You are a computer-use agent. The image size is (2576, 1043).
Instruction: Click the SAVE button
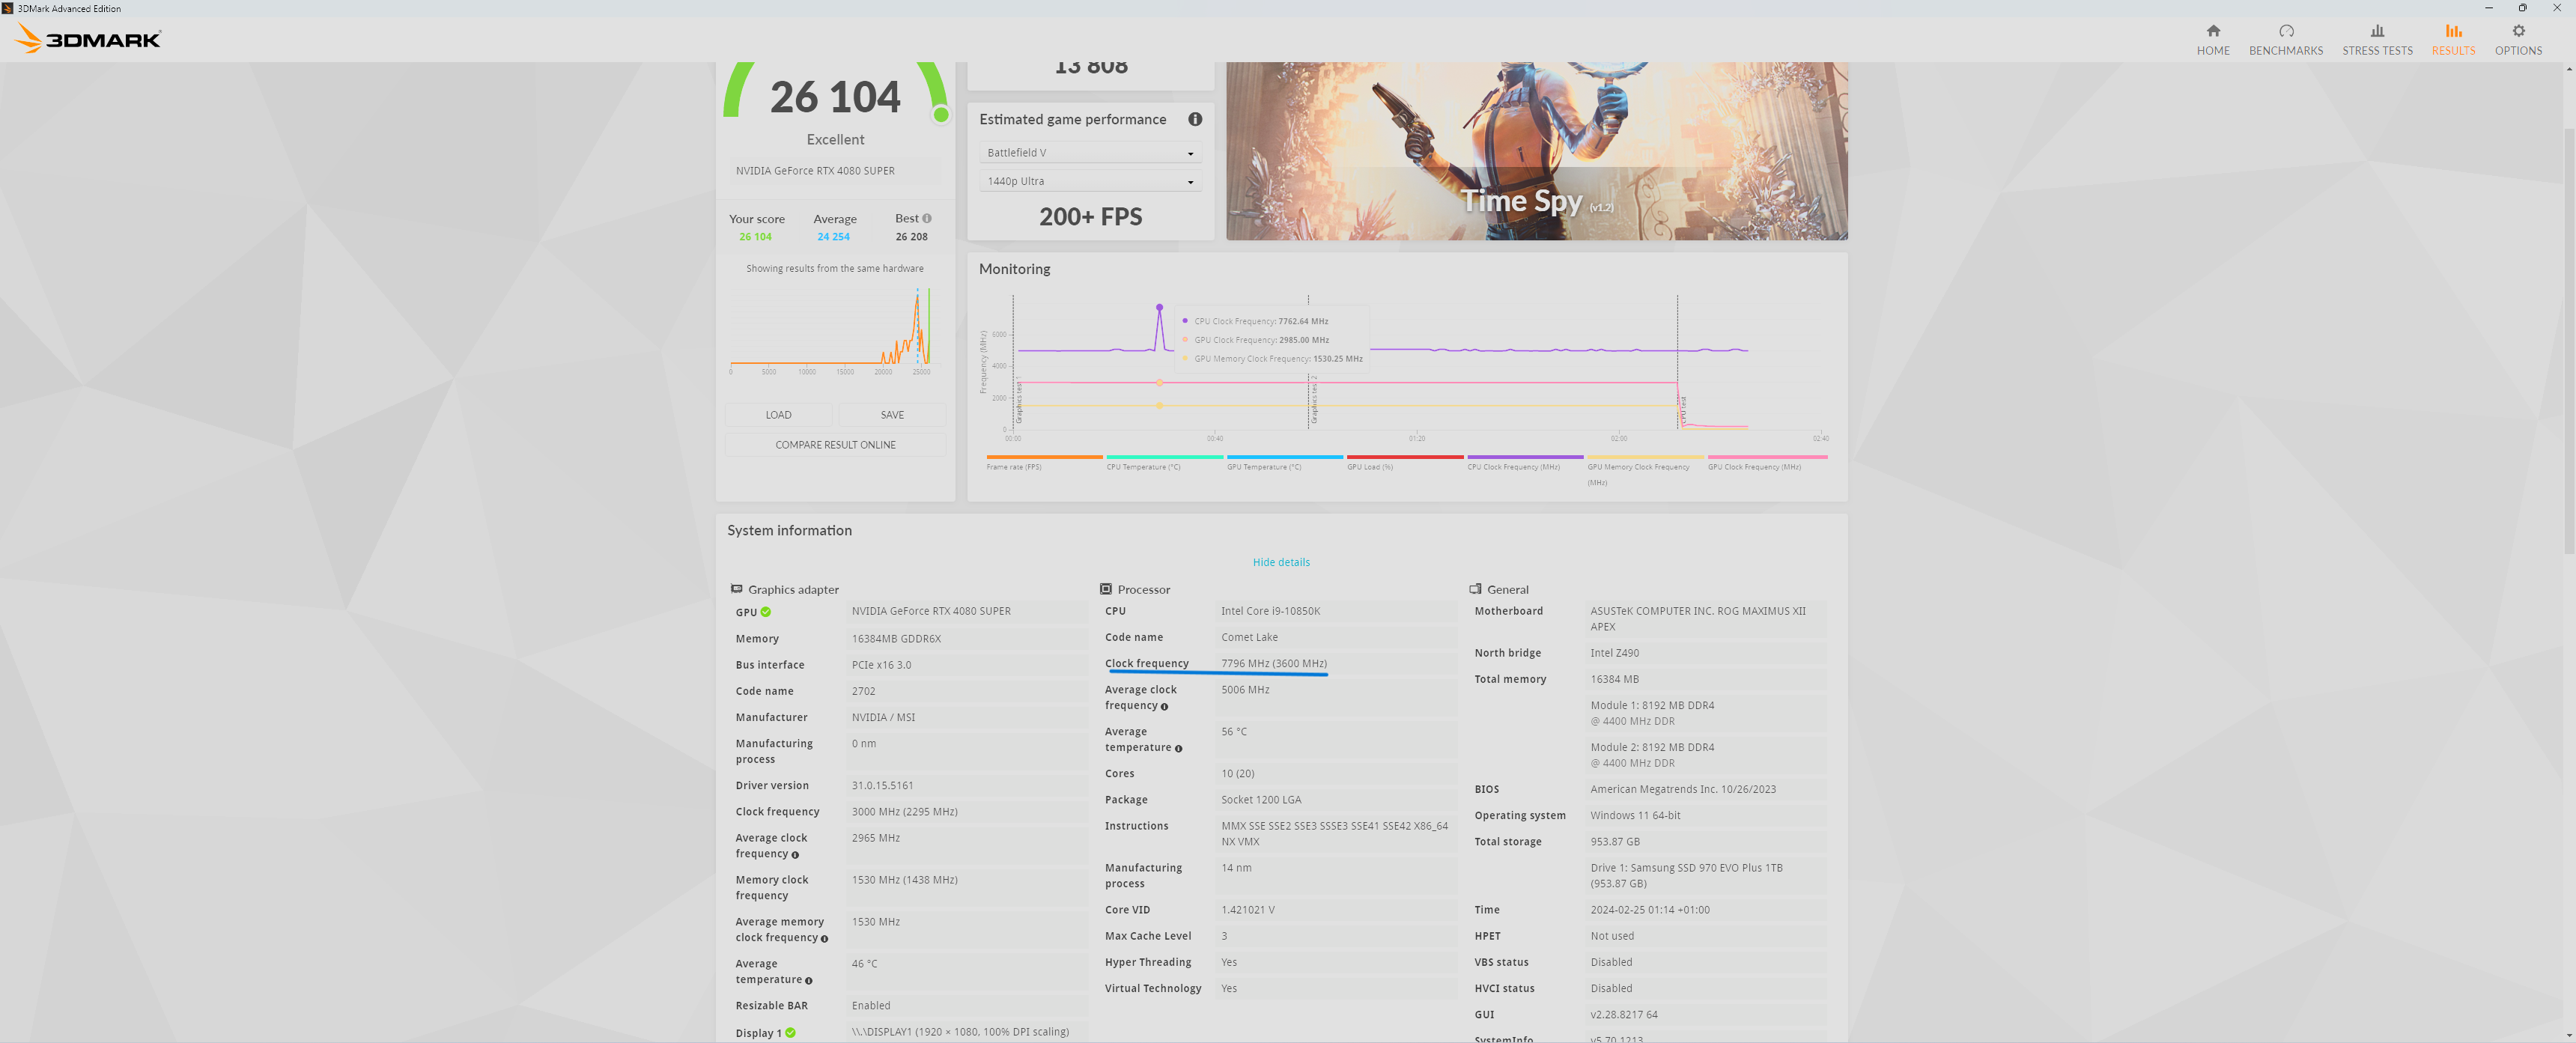(891, 415)
